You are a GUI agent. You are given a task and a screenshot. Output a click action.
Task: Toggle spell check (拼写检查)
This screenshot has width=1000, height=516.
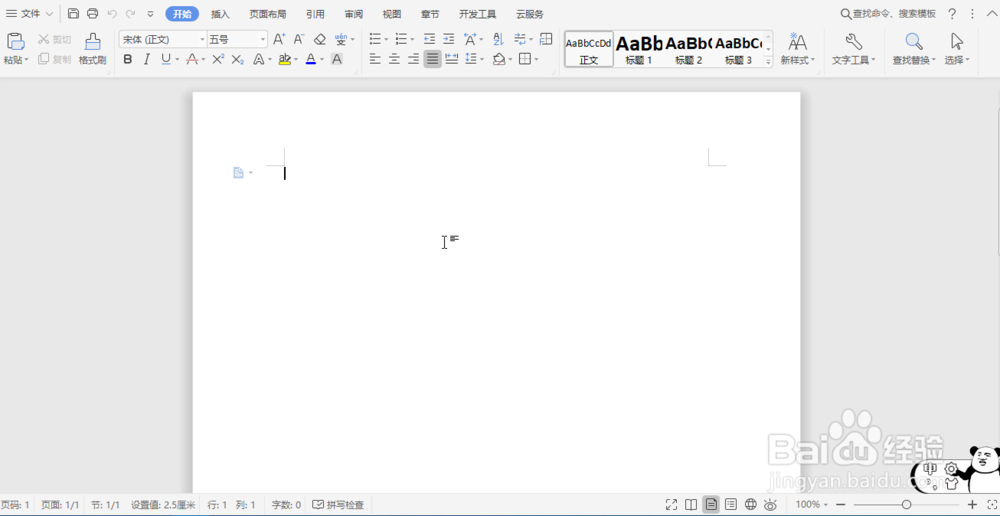click(338, 505)
